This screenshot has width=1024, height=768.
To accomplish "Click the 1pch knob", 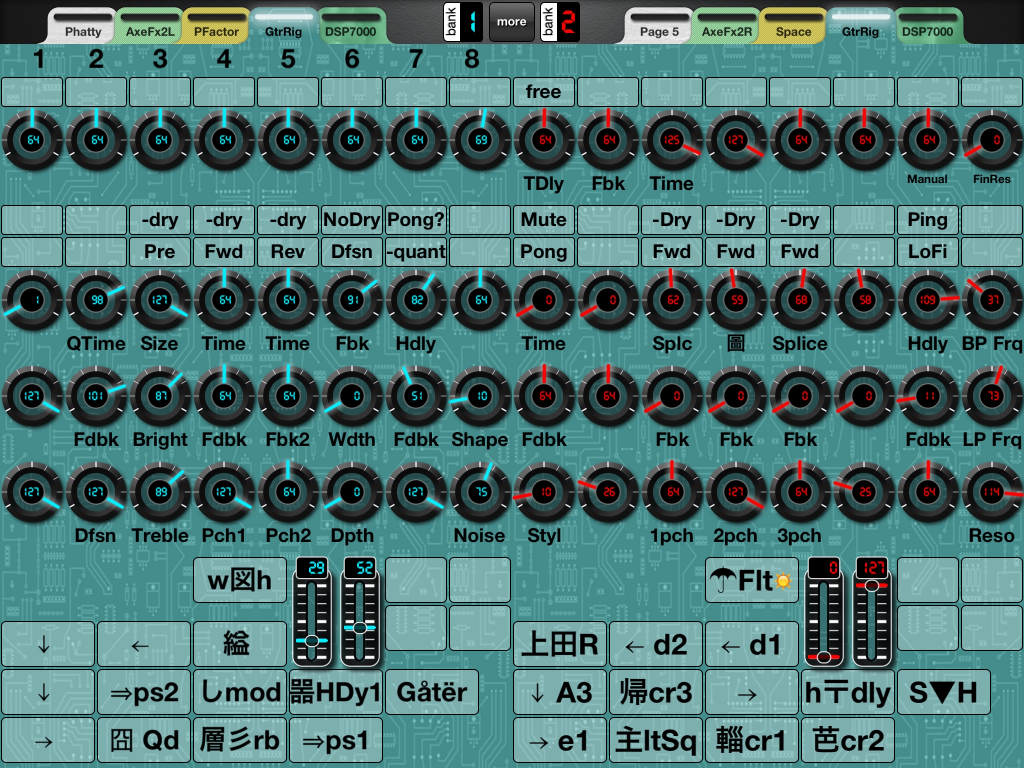I will pos(672,492).
